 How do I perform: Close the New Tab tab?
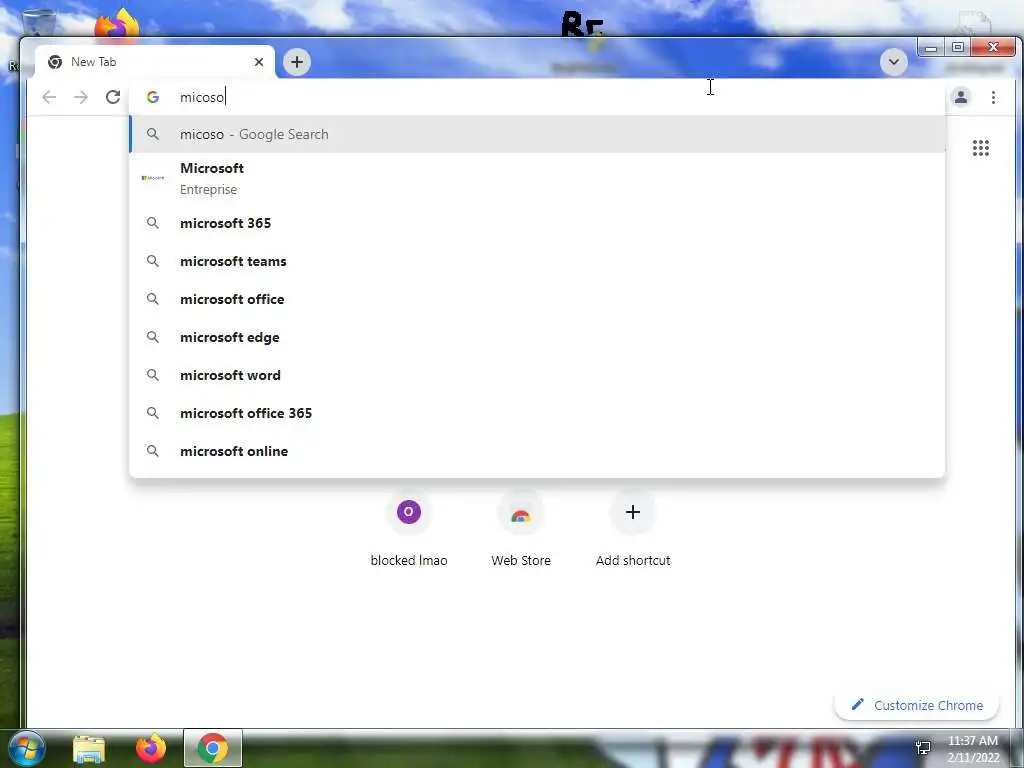pyautogui.click(x=259, y=62)
